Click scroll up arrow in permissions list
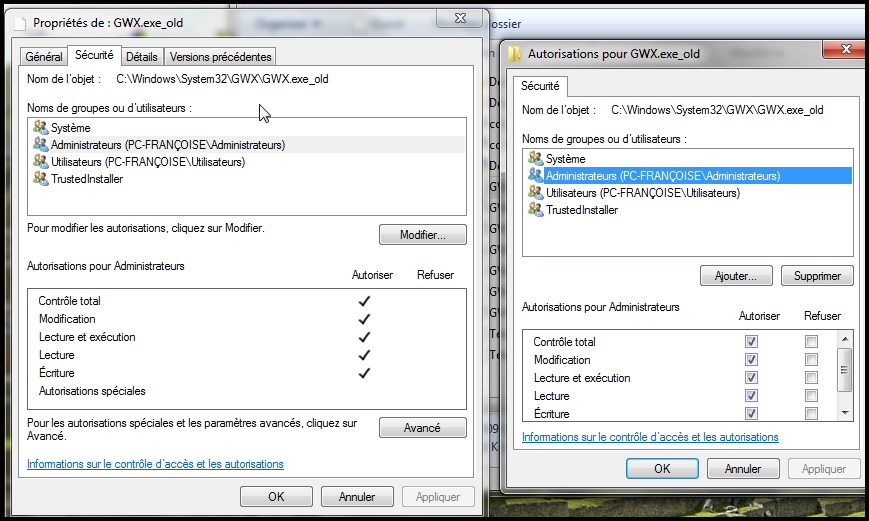Viewport: 869px width, 521px height. 845,339
